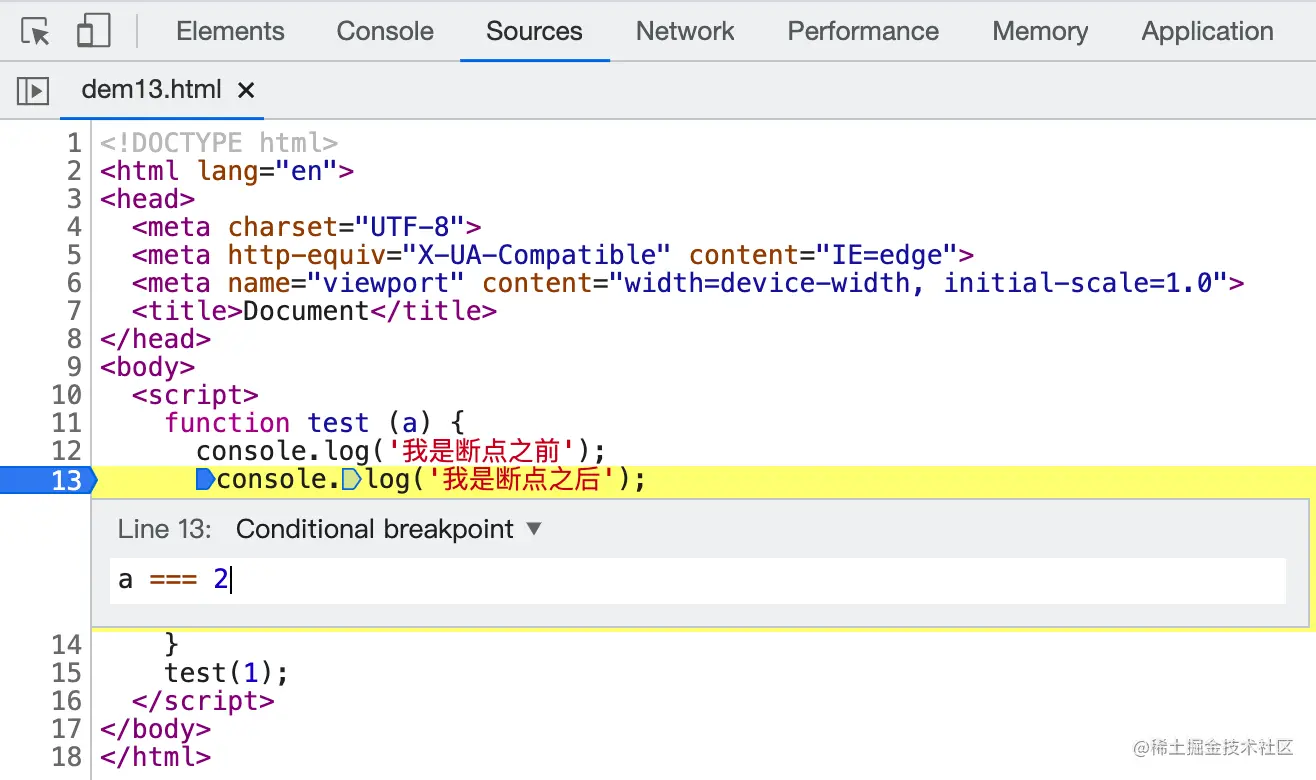
Task: Open the Network tab
Action: point(685,31)
